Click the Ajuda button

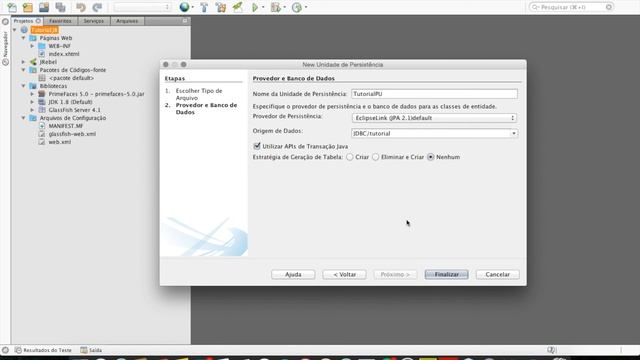pos(293,274)
